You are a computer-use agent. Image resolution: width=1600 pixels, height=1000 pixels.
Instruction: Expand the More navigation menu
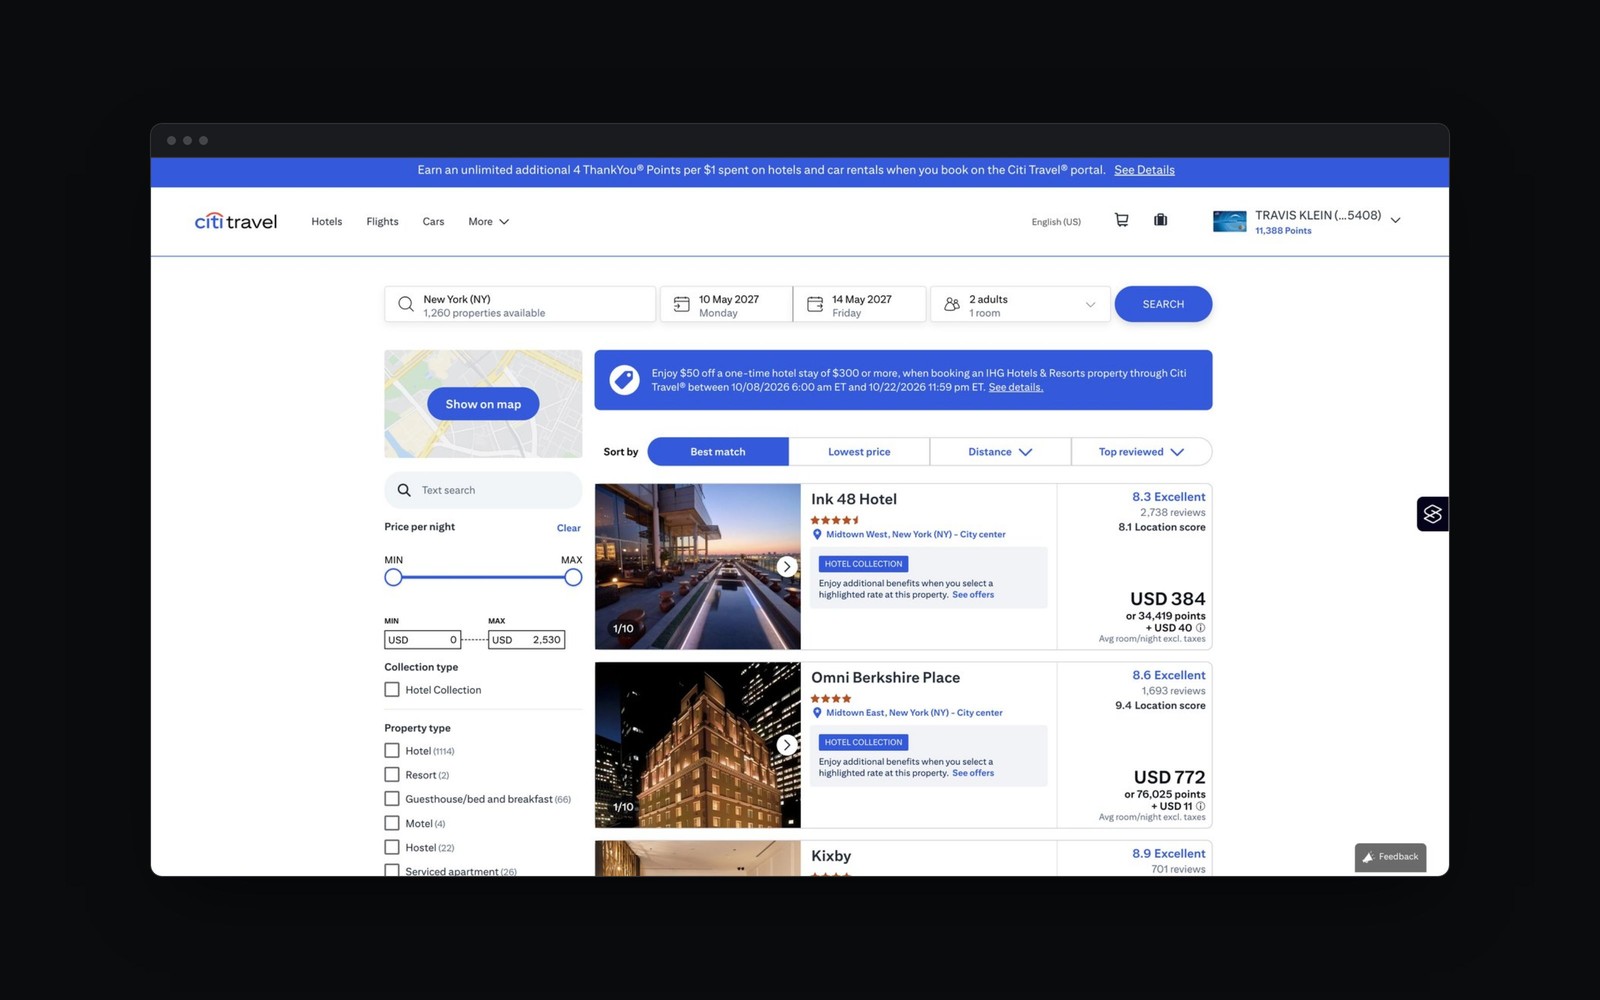coord(489,222)
